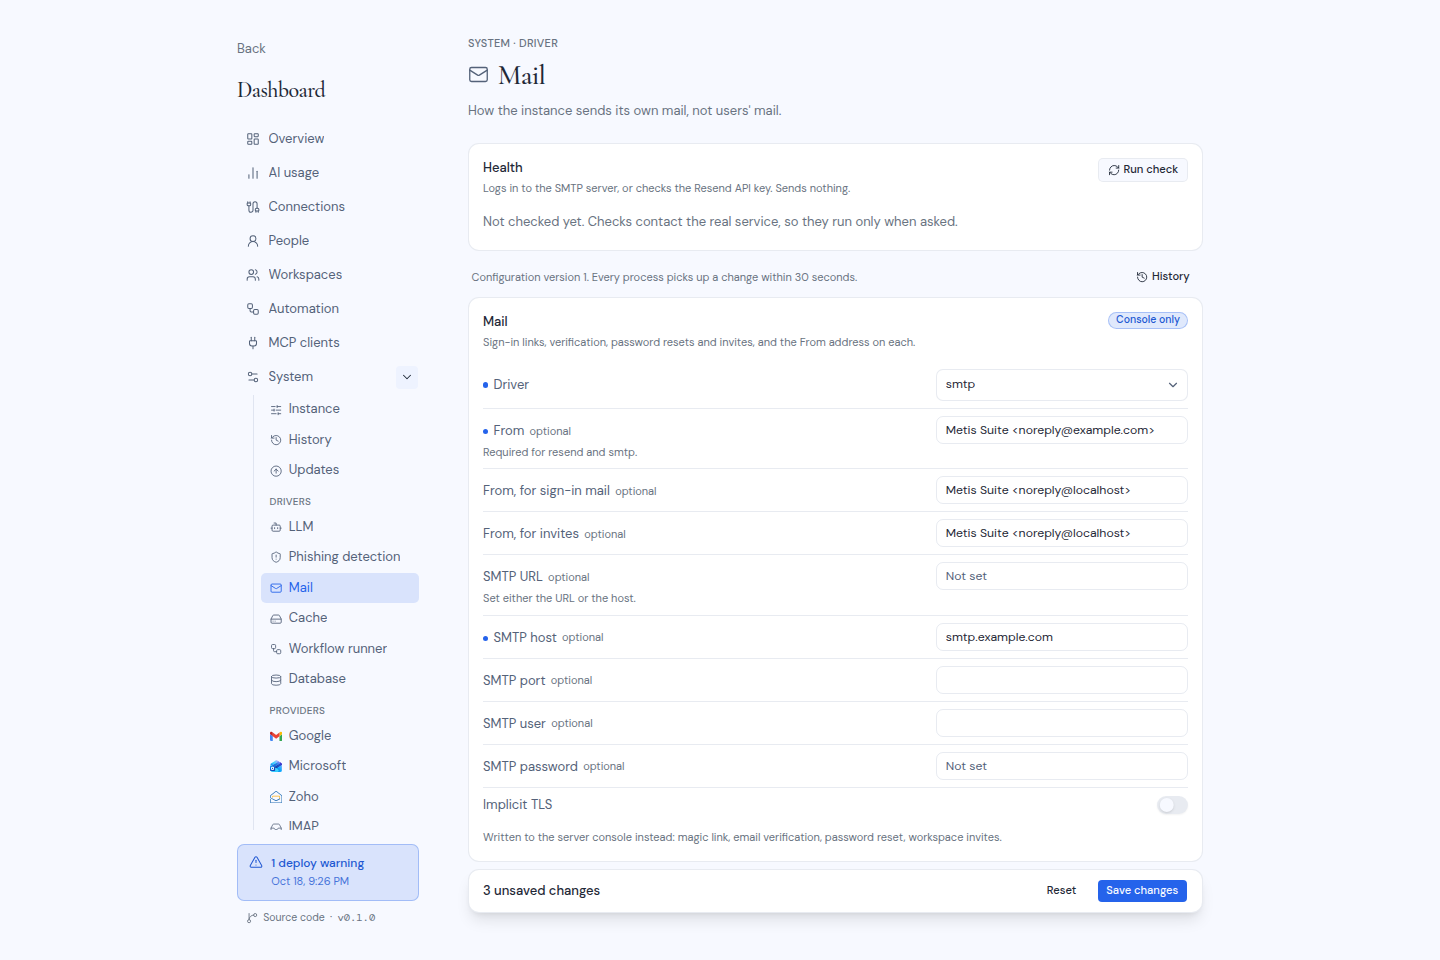Click the Cache driver icon
1440x960 pixels.
coord(276,619)
